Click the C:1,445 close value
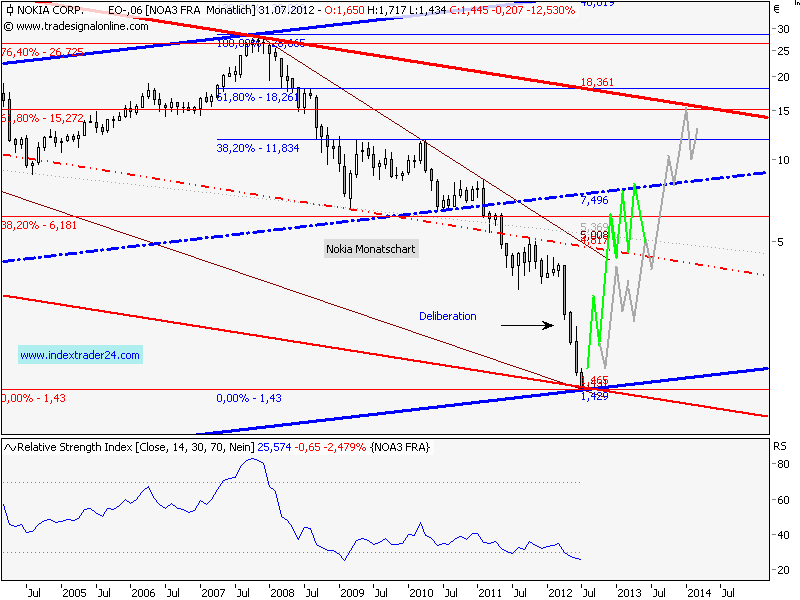This screenshot has width=800, height=600. 469,10
